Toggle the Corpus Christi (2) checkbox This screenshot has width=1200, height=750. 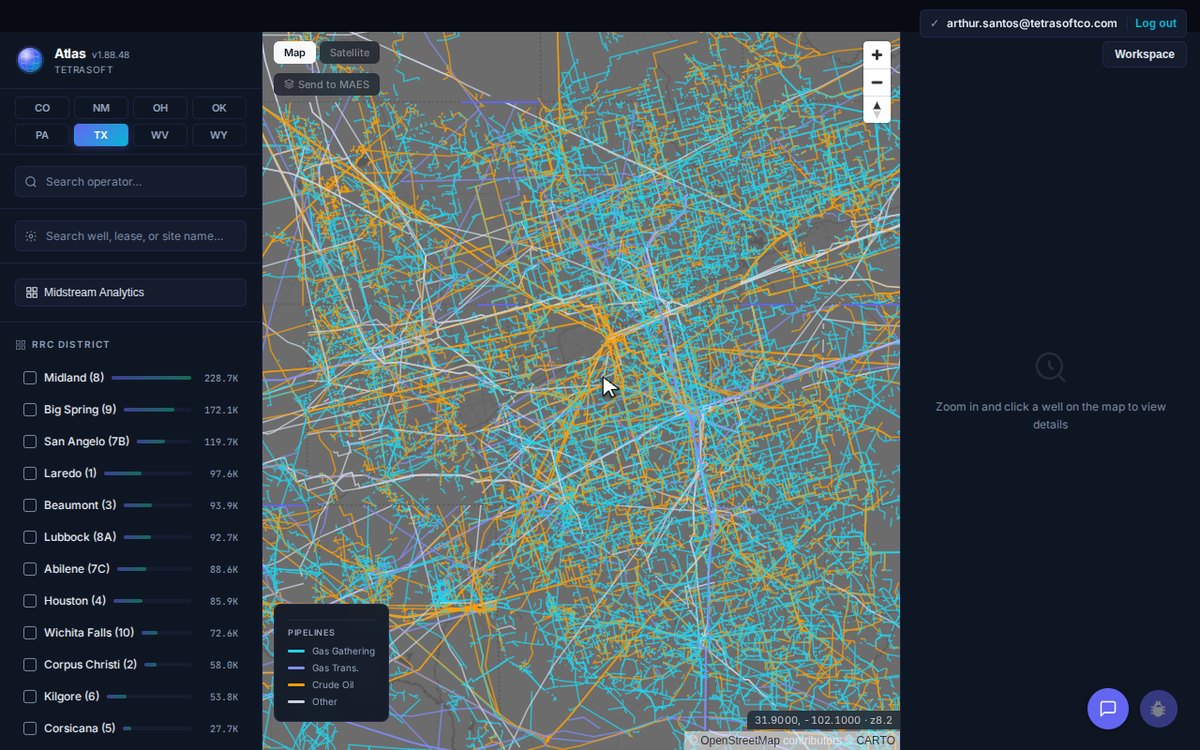30,666
